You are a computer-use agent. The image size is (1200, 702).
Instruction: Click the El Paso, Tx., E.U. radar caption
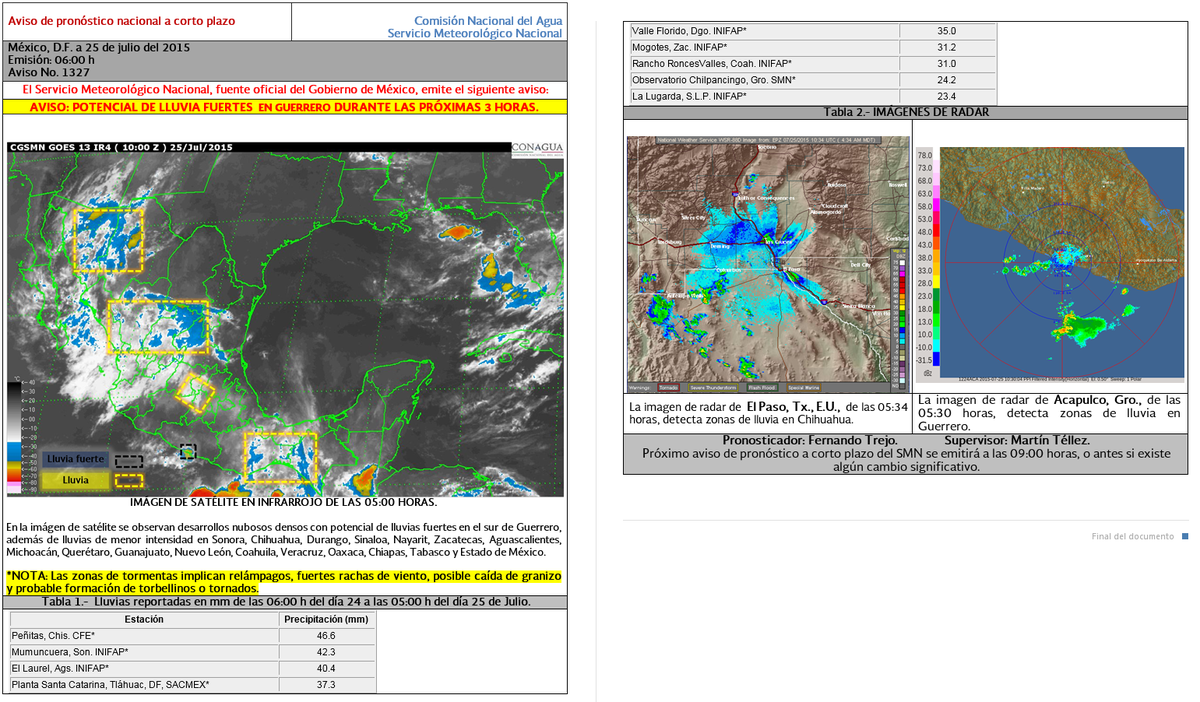tap(768, 414)
